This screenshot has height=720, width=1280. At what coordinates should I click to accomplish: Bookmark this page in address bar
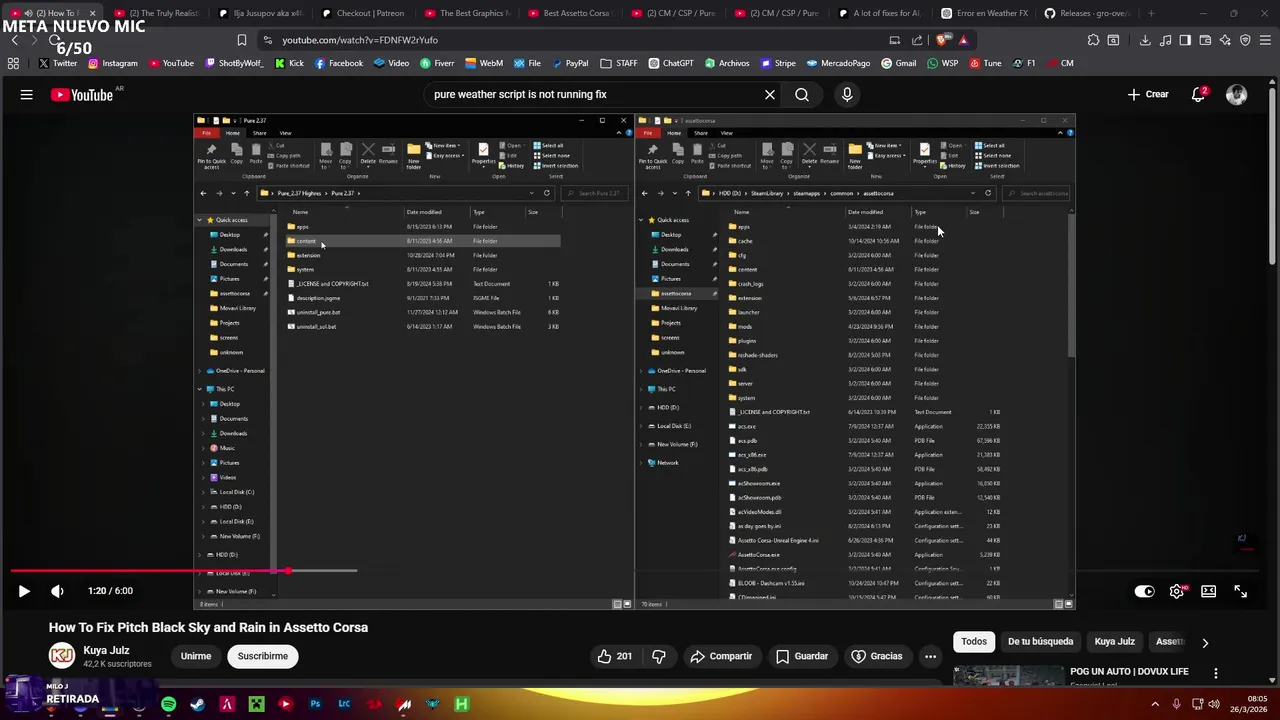tap(241, 40)
